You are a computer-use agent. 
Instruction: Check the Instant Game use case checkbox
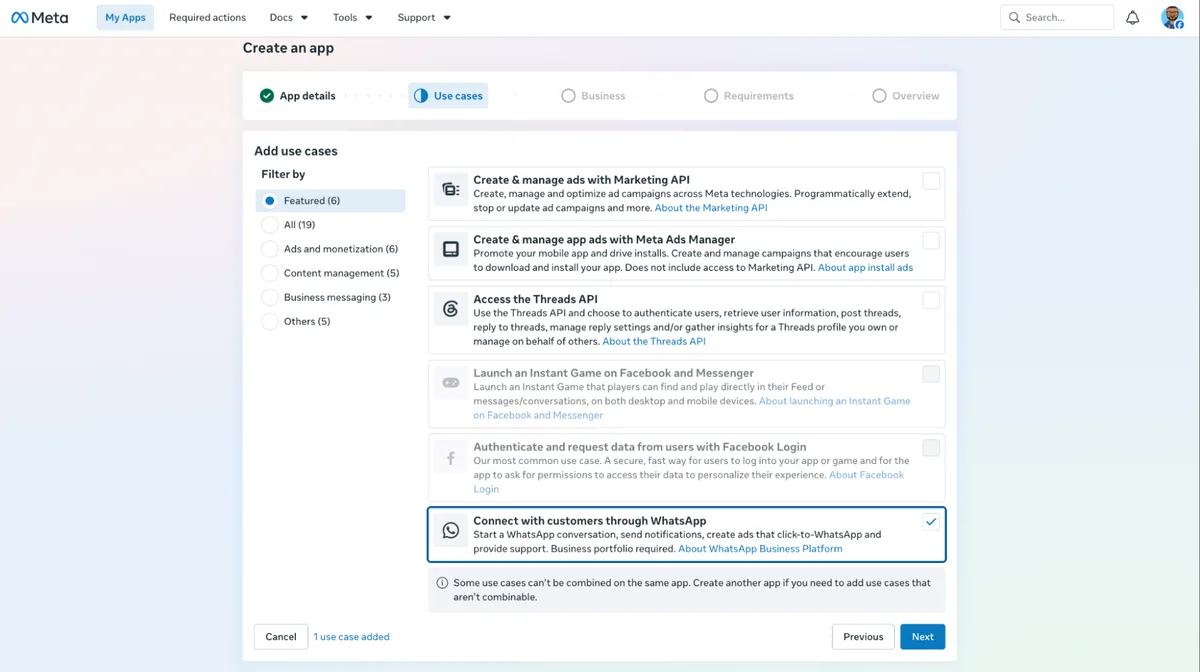tap(931, 374)
